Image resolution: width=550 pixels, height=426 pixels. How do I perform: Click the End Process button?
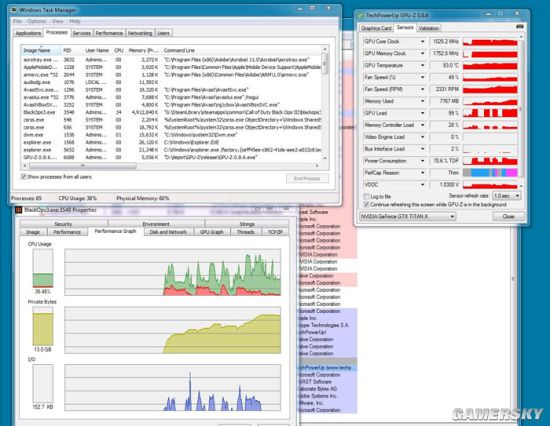click(x=307, y=178)
